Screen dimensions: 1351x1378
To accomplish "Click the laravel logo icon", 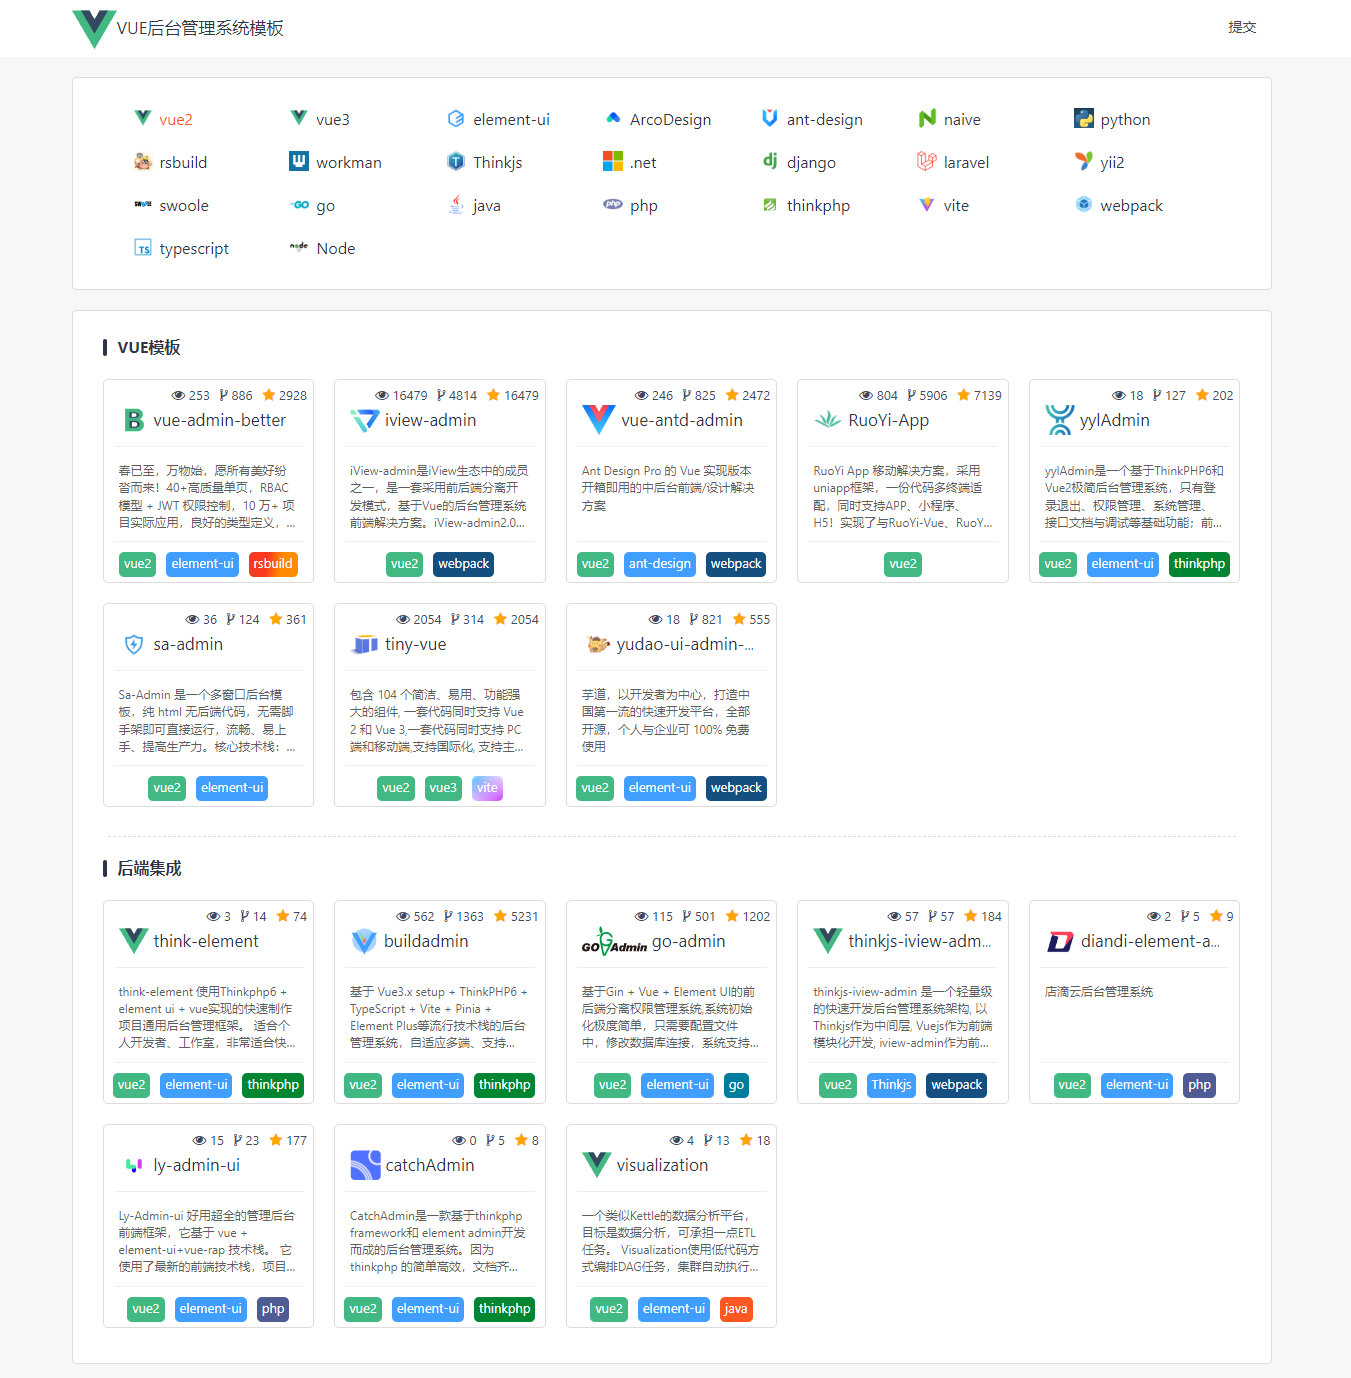I will (927, 162).
